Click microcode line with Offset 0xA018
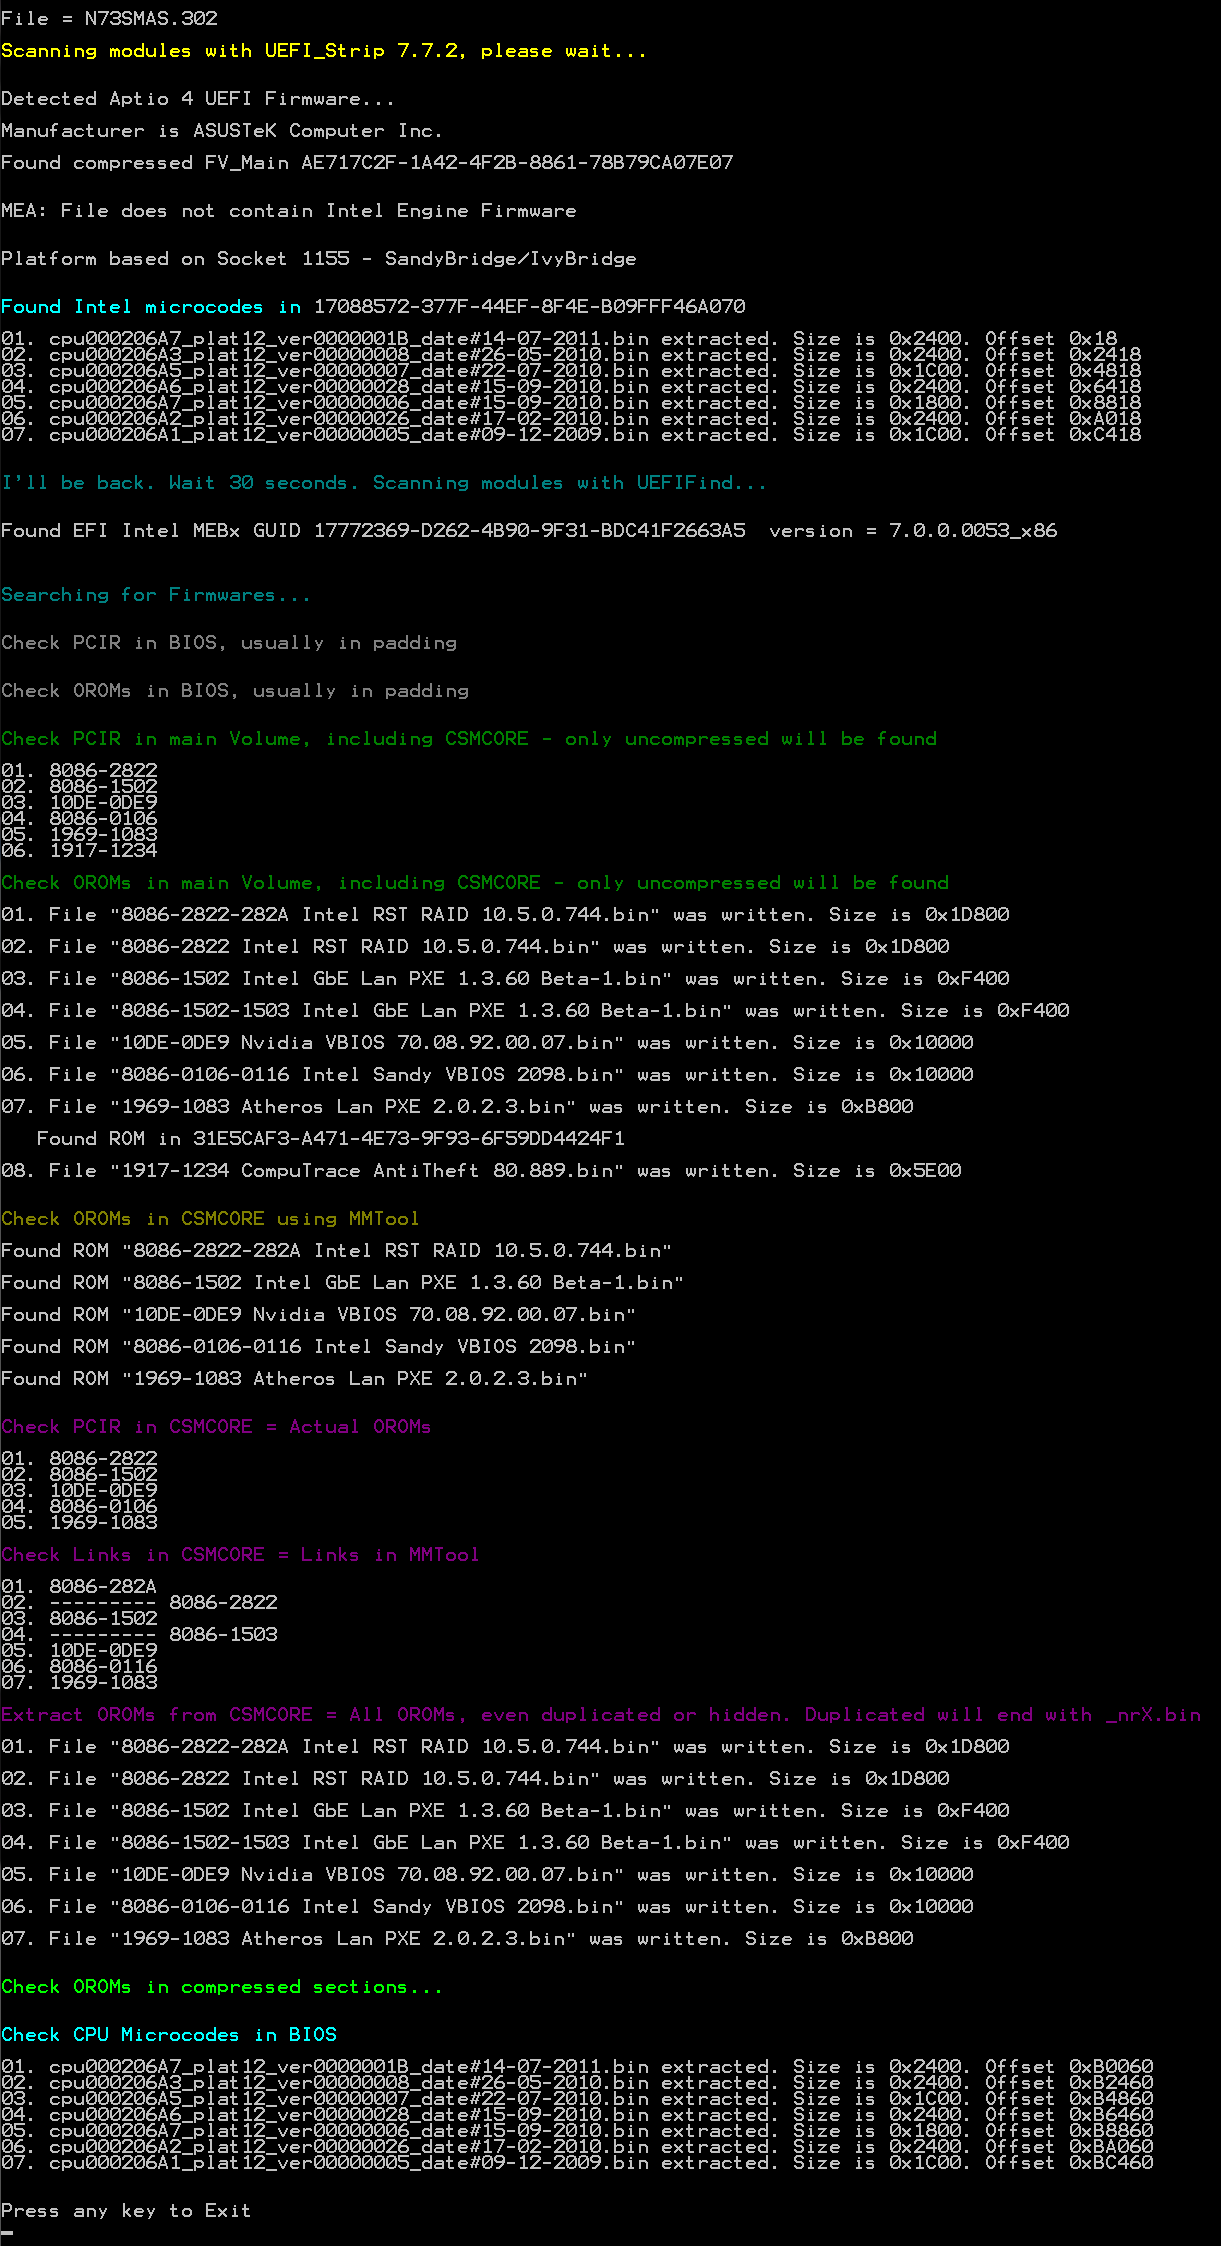 coord(571,419)
